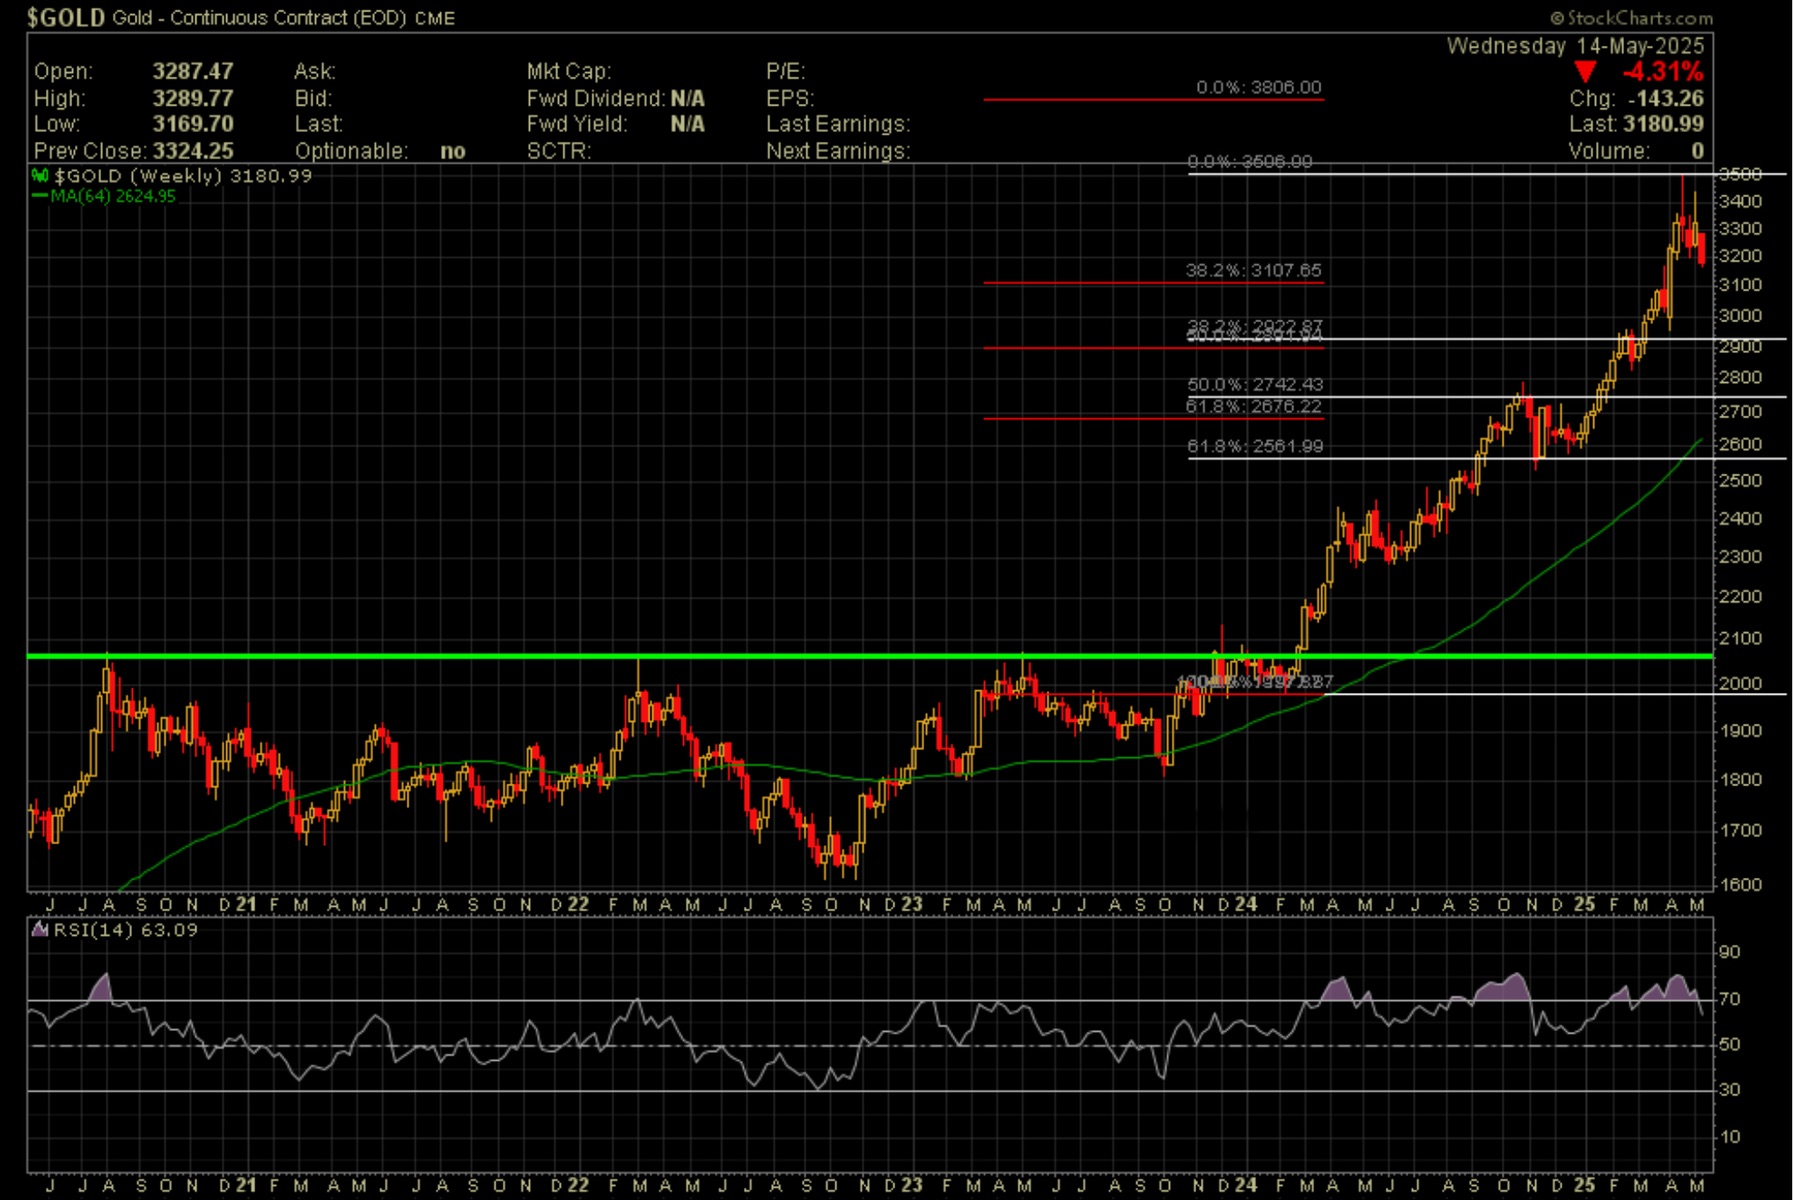Select the 38.2%: 3107.65 Fibonacci label
Screen dimensions: 1794x1200
1253,270
